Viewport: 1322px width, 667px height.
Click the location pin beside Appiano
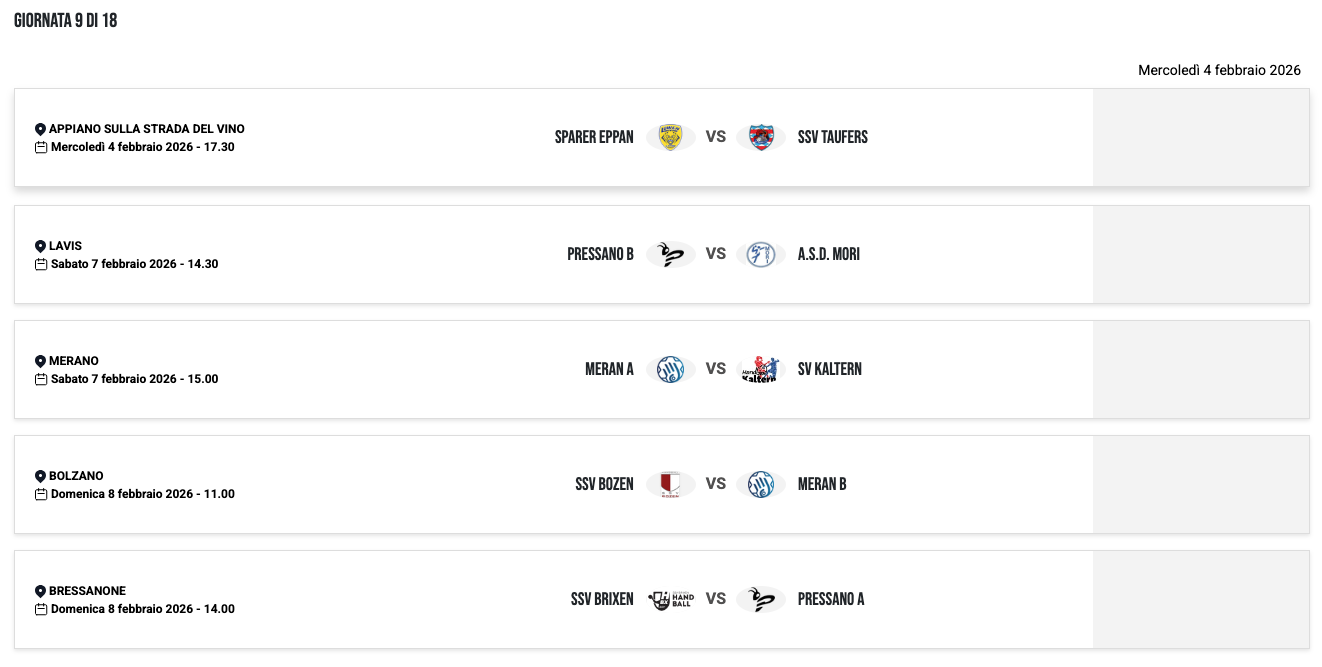pos(40,129)
